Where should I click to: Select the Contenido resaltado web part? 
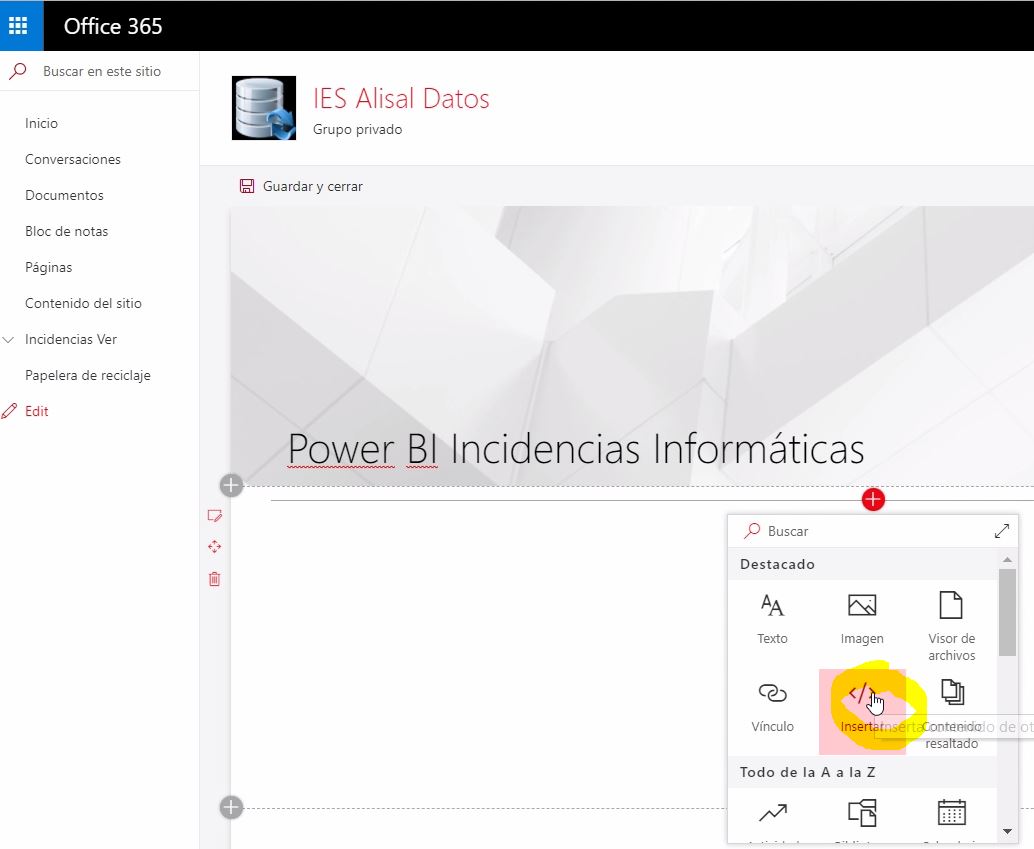[952, 714]
